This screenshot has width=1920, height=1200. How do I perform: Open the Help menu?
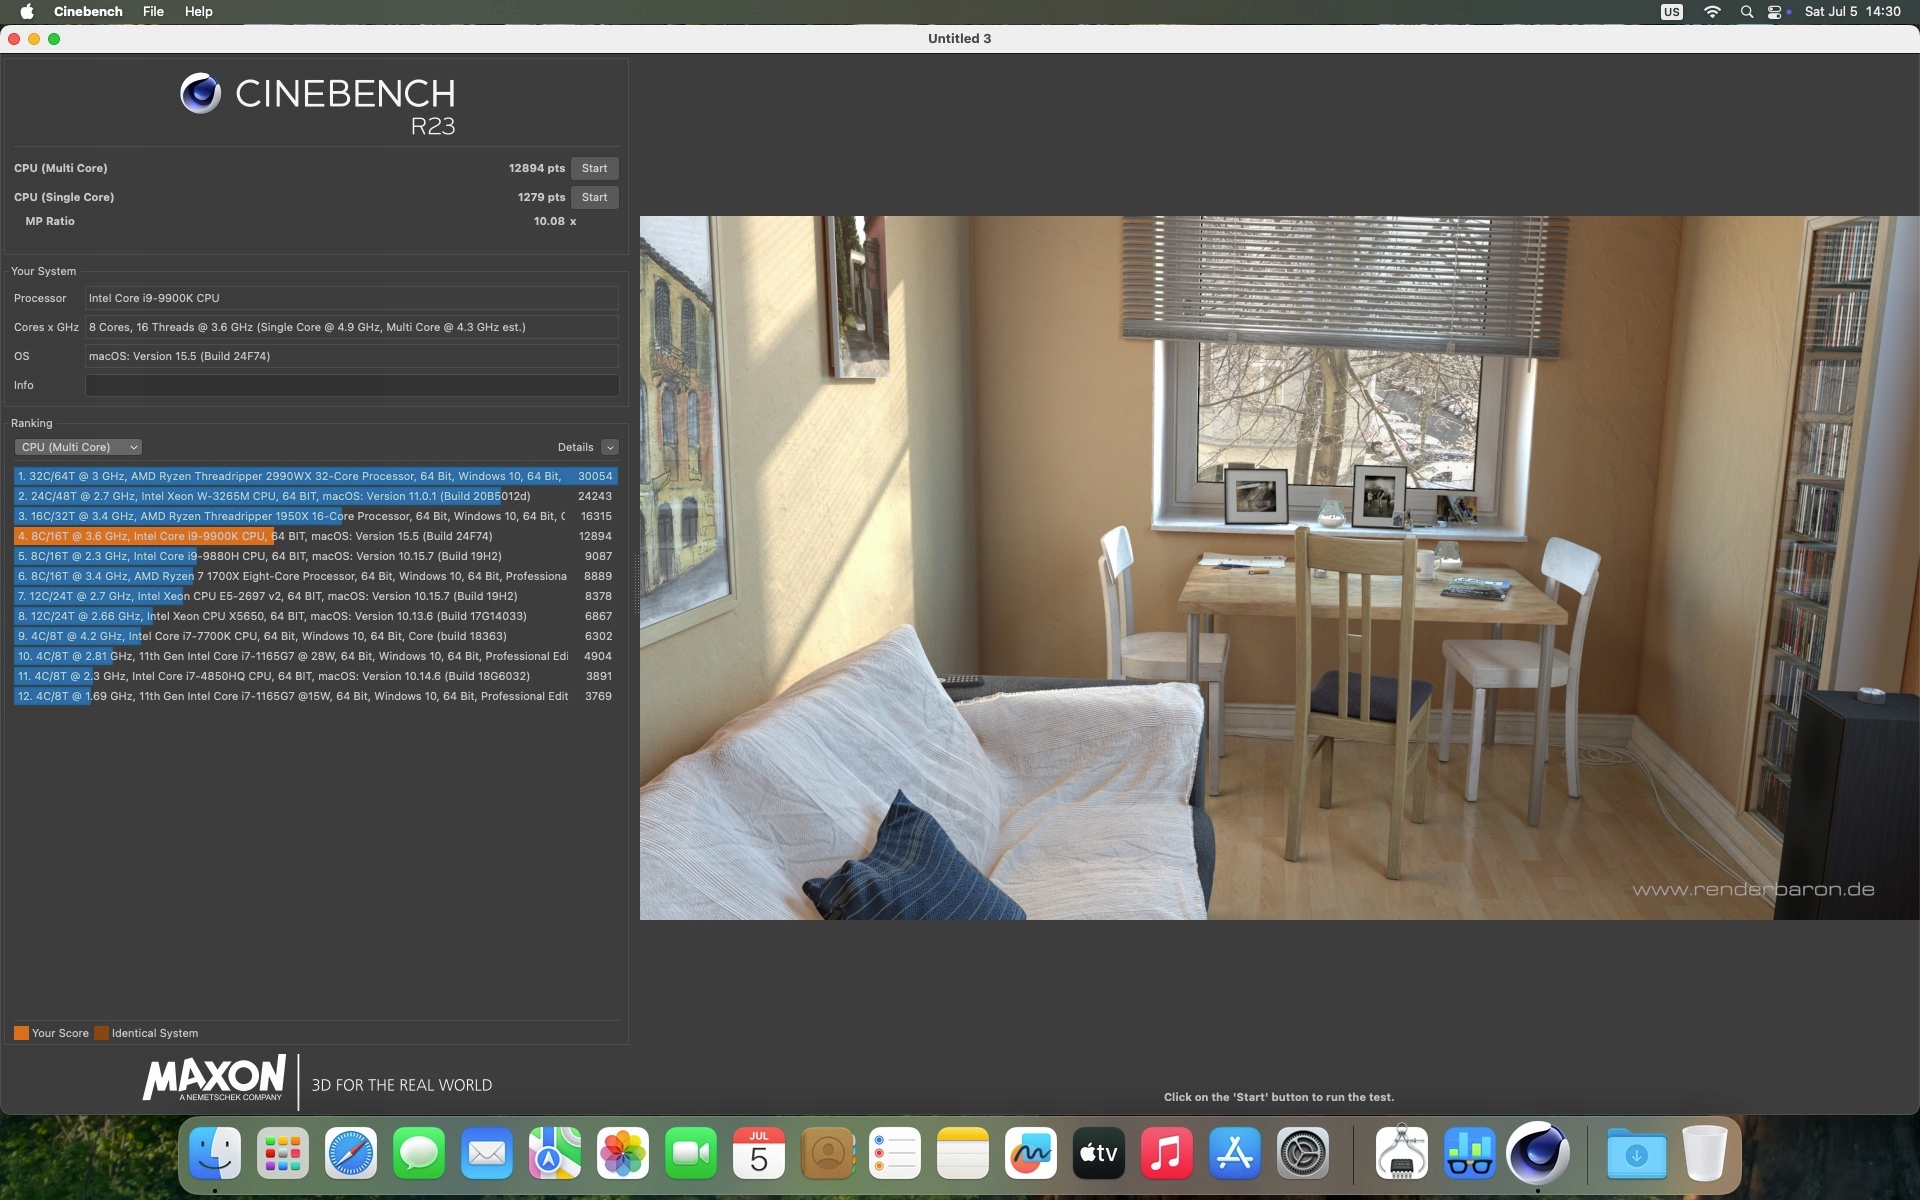pos(198,11)
